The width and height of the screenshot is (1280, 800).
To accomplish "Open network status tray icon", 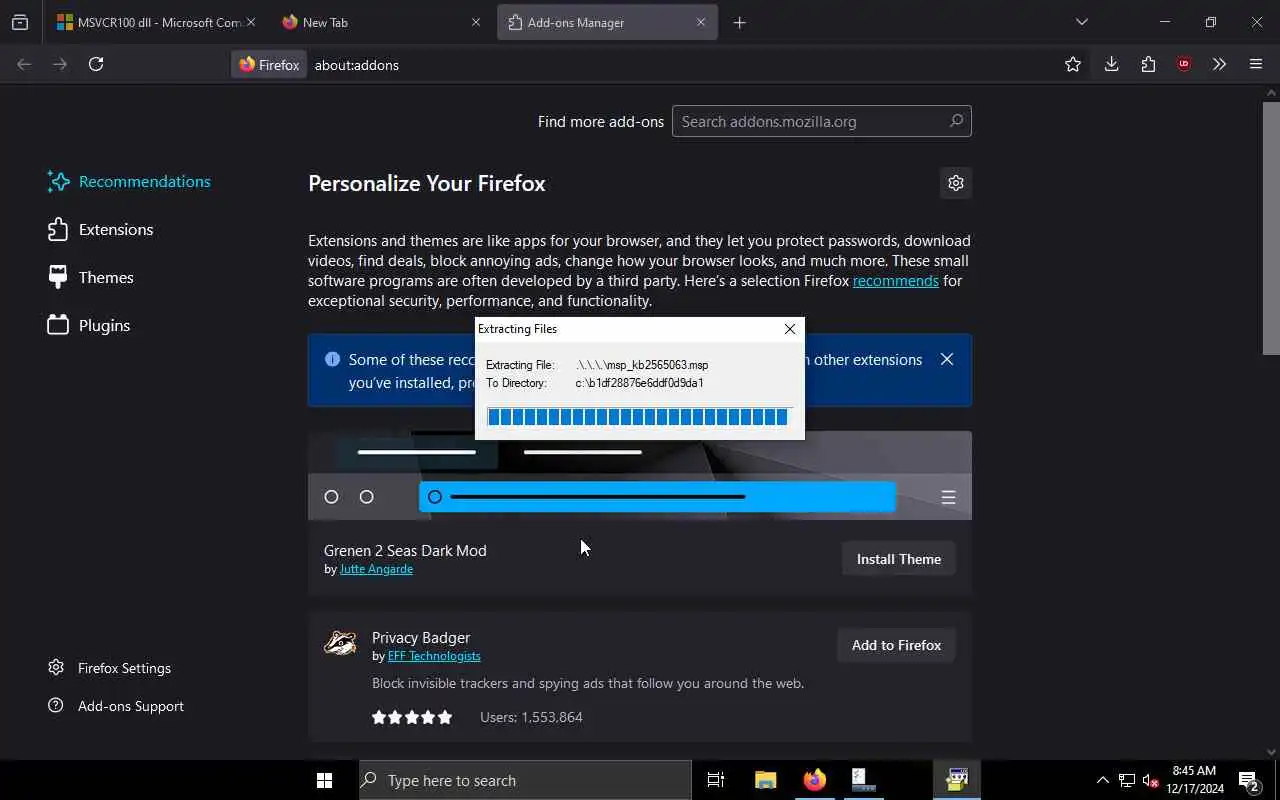I will (1126, 780).
